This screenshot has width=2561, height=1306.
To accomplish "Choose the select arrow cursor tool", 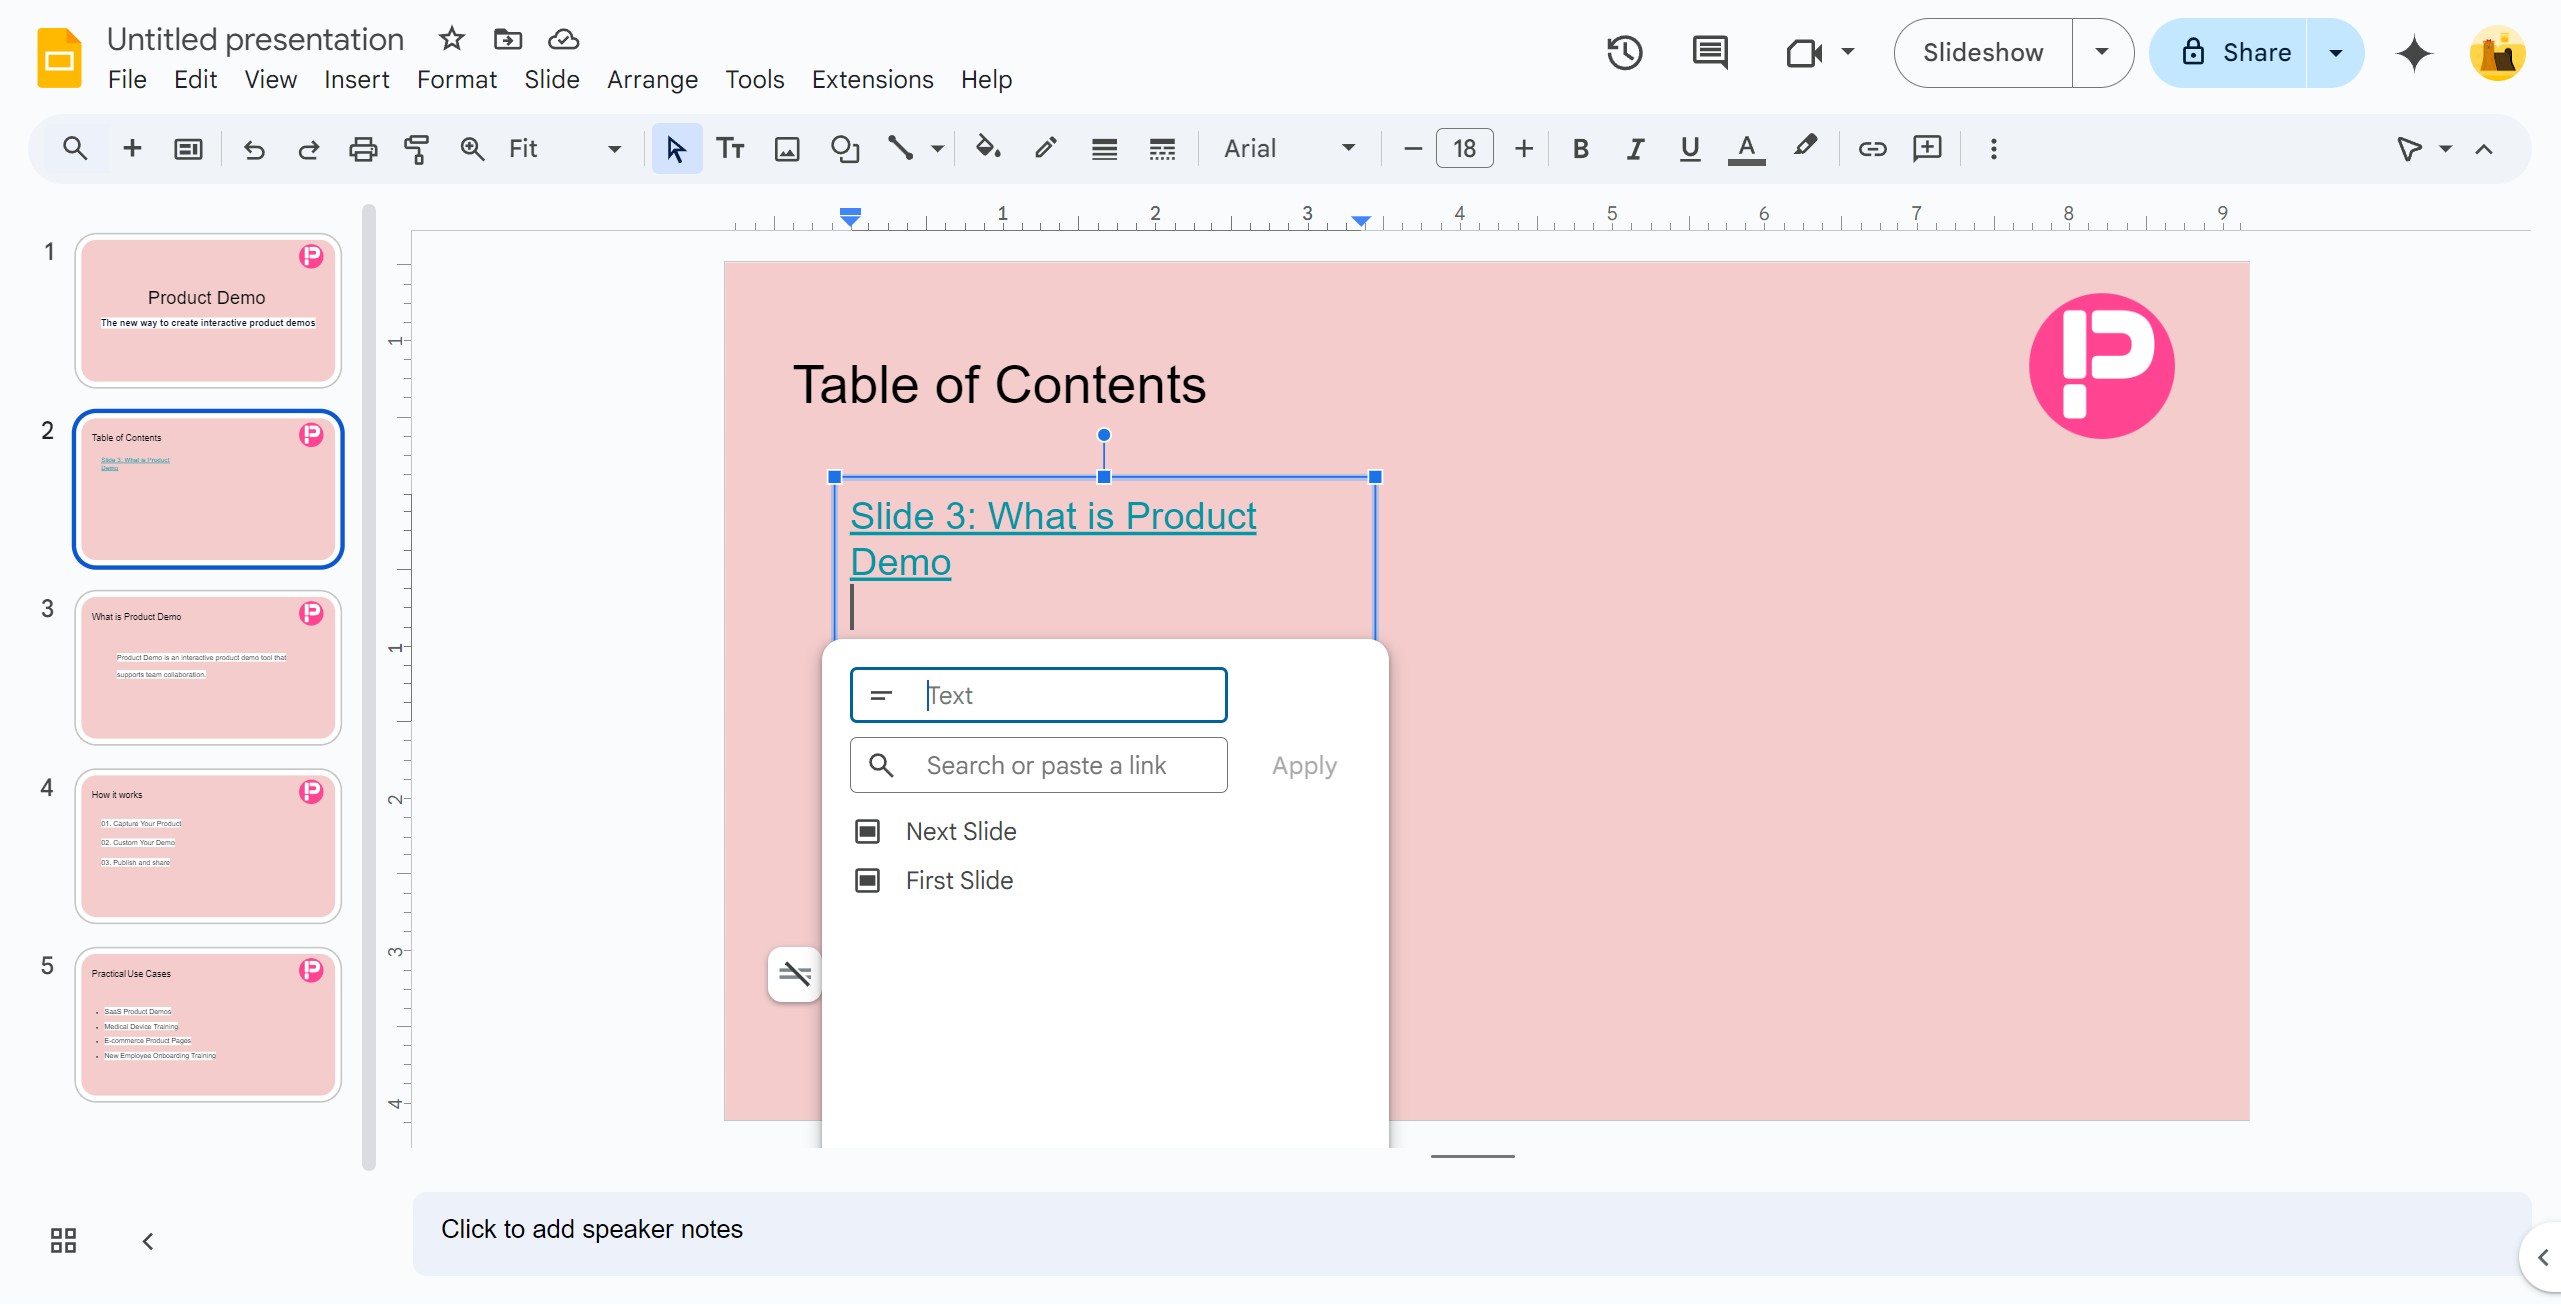I will 676,149.
